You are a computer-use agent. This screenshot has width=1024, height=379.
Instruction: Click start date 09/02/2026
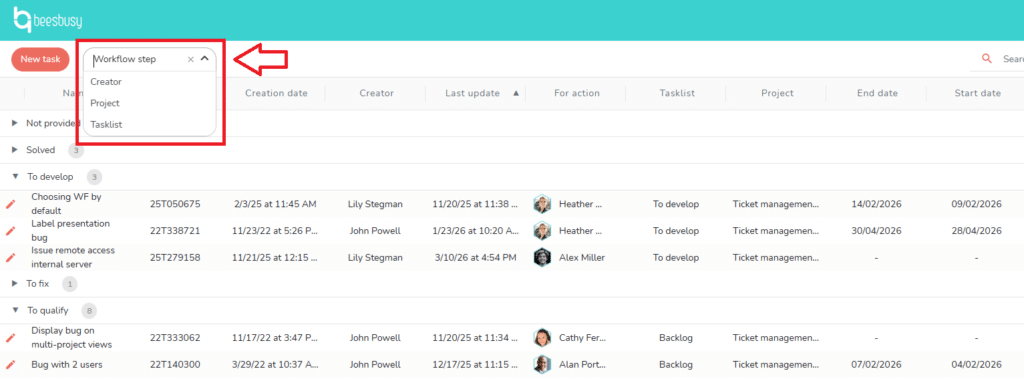coord(976,204)
